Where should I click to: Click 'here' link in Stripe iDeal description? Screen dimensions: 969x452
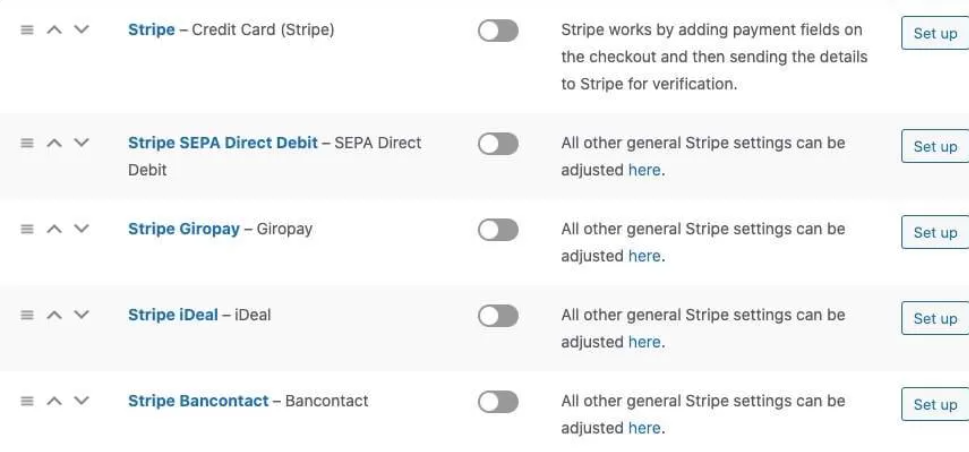point(644,342)
